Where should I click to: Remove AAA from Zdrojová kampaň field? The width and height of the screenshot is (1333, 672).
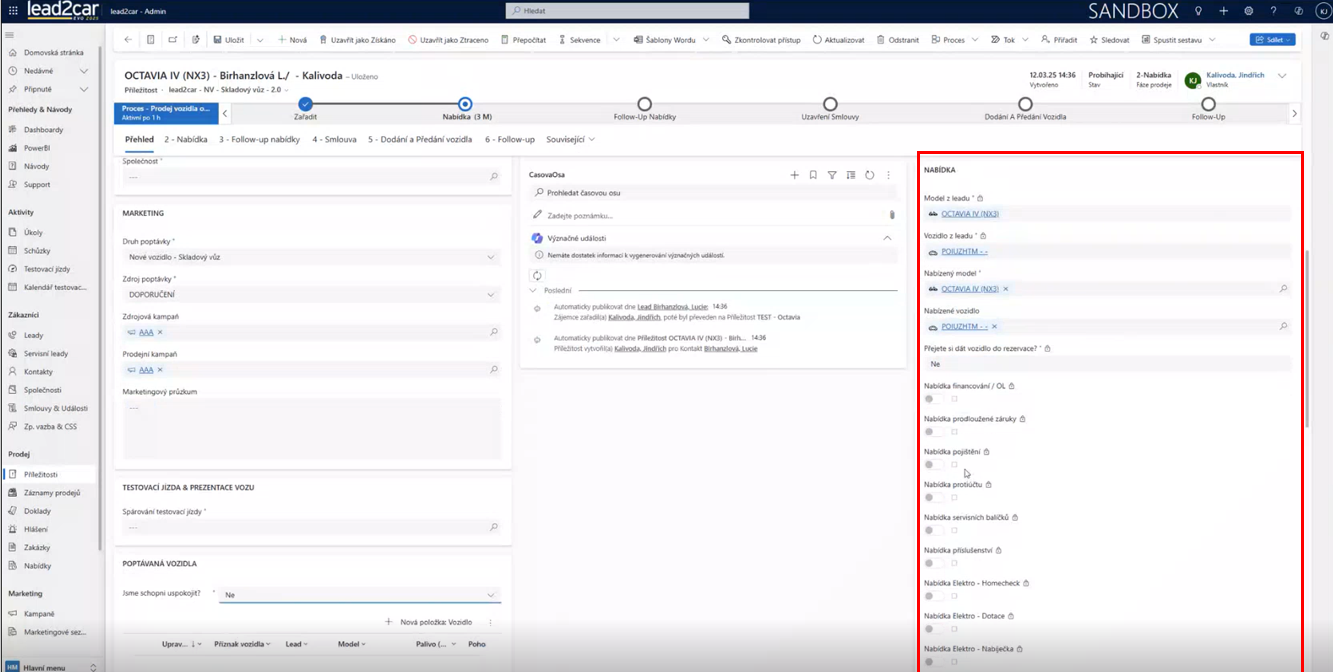pyautogui.click(x=160, y=332)
